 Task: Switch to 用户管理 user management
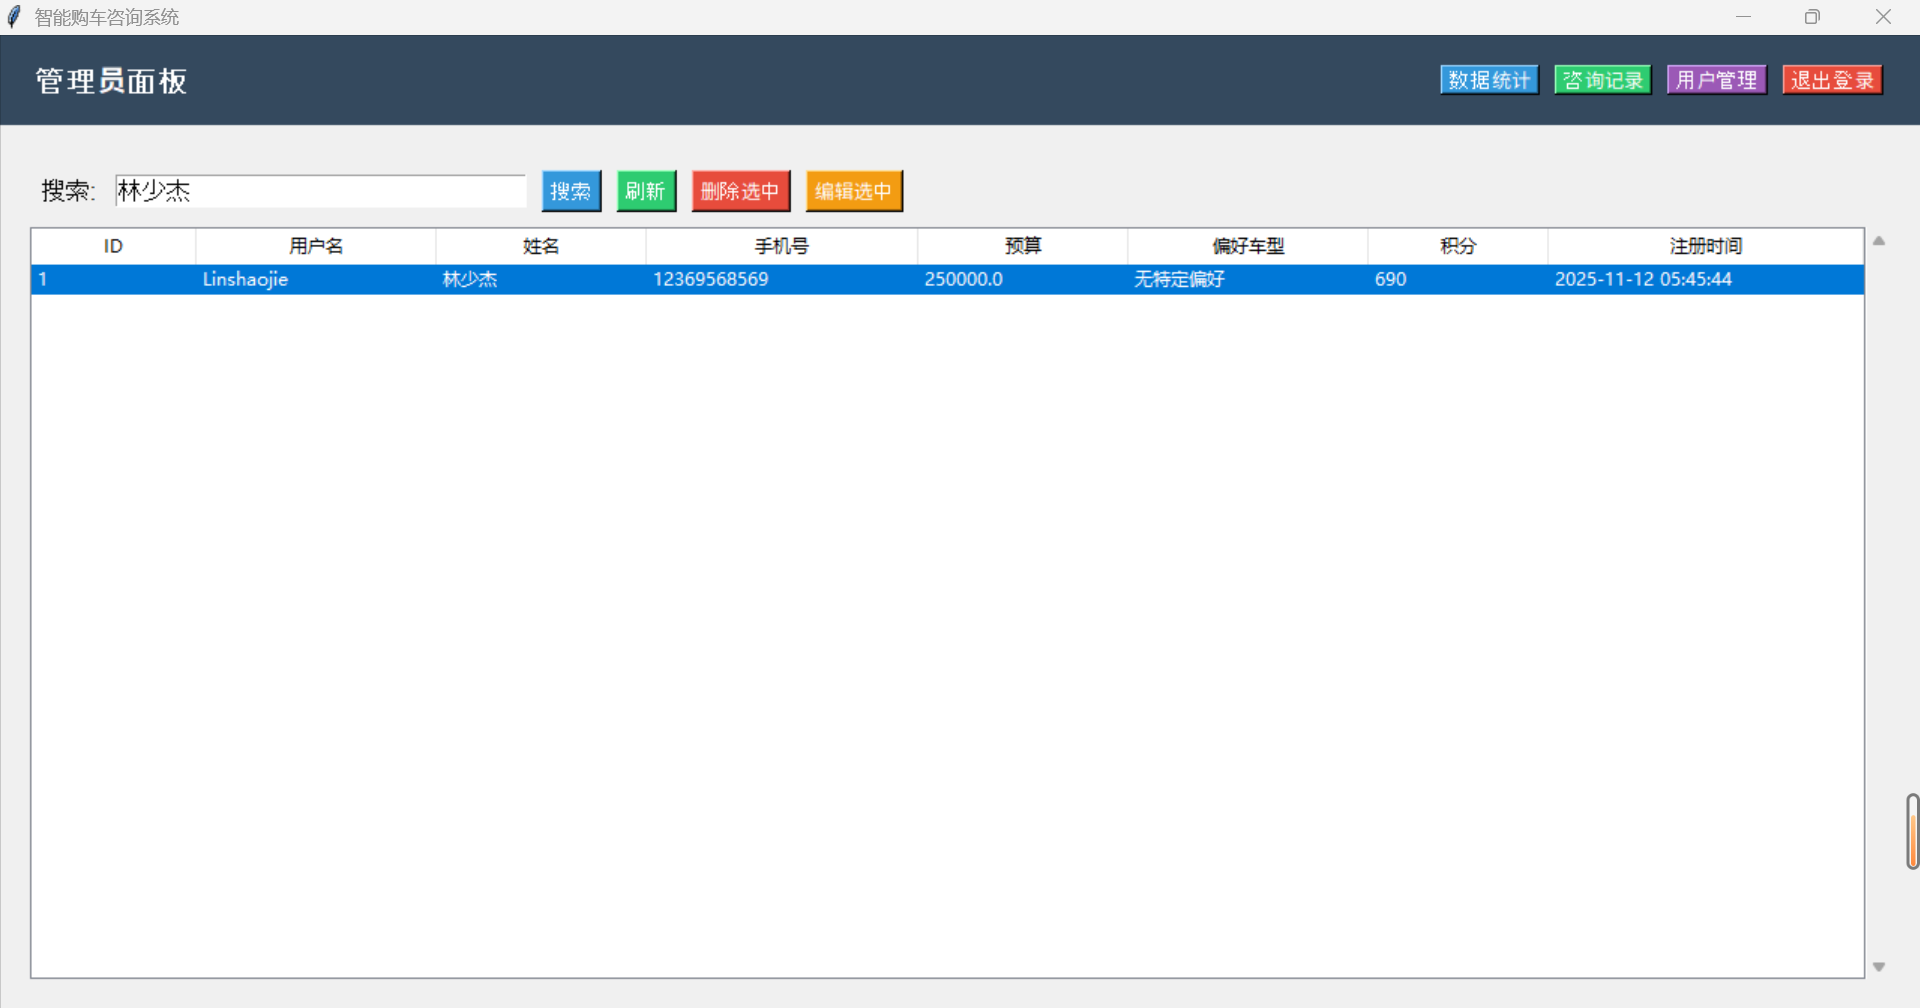click(x=1716, y=80)
